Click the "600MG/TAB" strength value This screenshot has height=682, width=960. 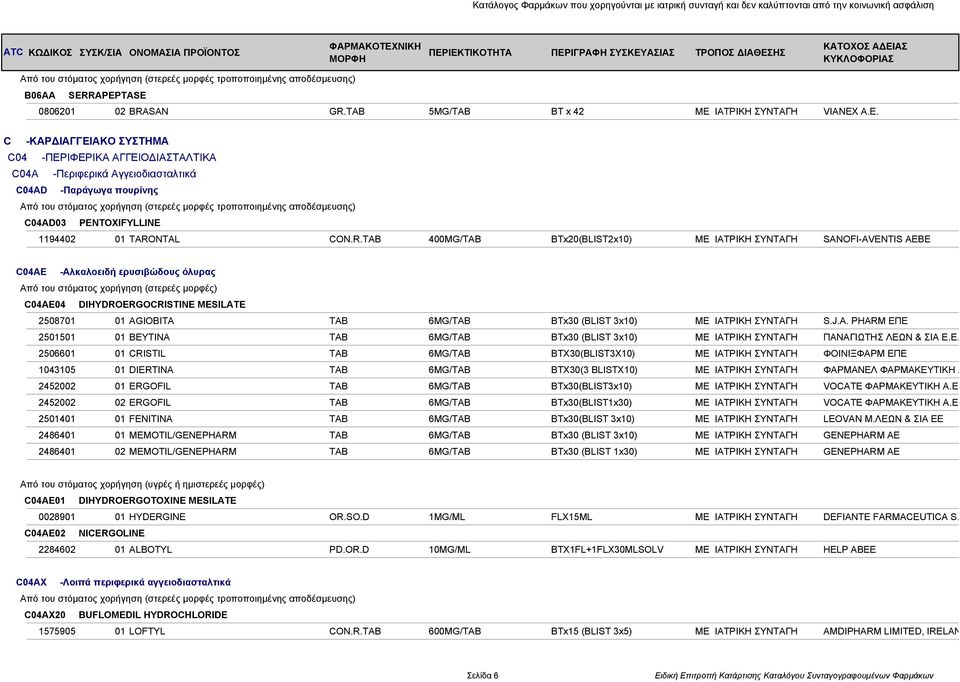point(455,631)
